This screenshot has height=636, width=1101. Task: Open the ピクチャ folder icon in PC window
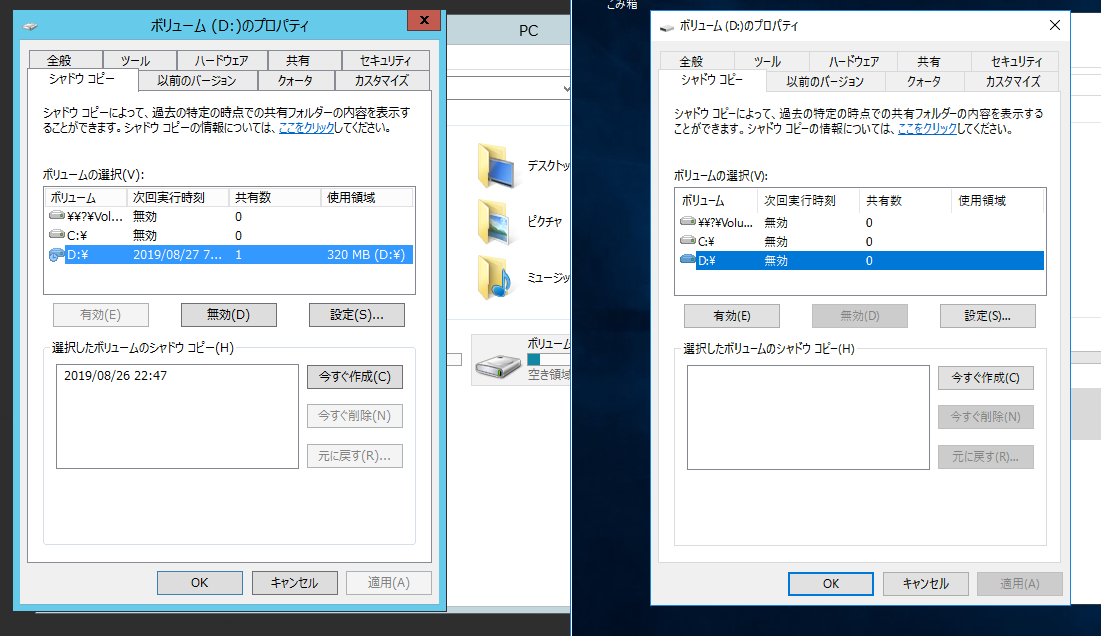(x=495, y=221)
